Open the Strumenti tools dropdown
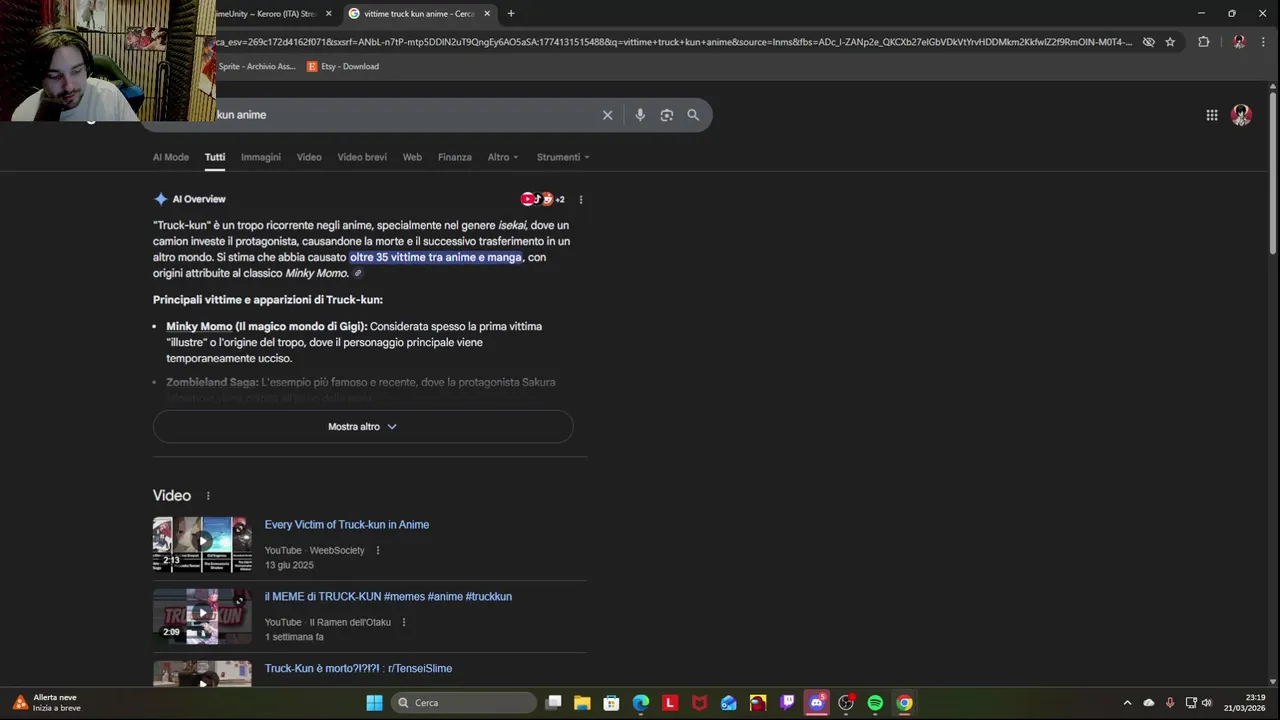Screen dimensions: 1280x720 [563, 157]
